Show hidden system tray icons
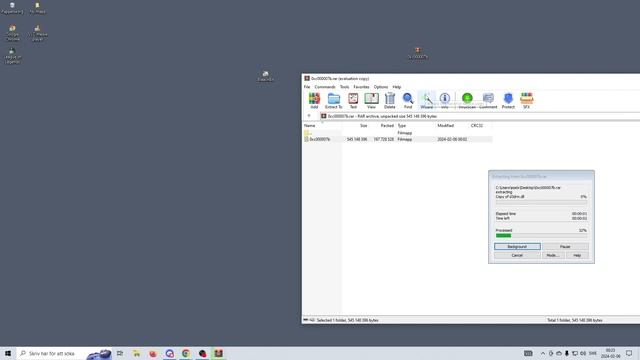 click(x=542, y=353)
